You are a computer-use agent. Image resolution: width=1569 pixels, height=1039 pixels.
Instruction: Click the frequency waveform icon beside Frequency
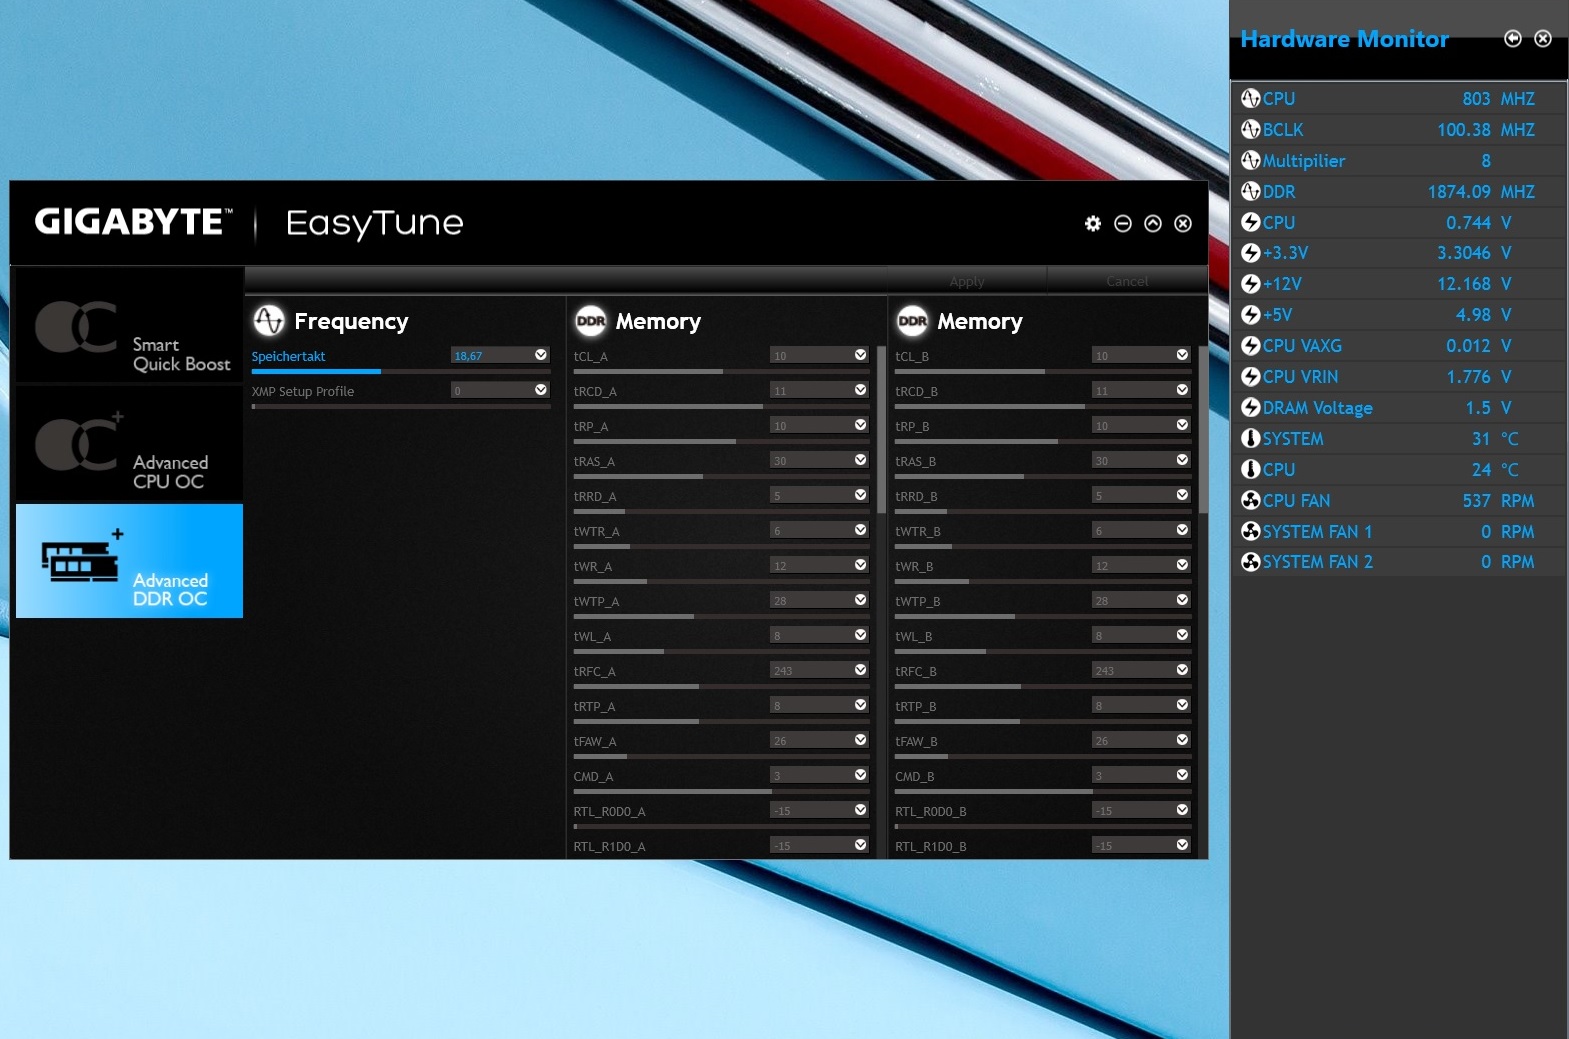click(269, 320)
